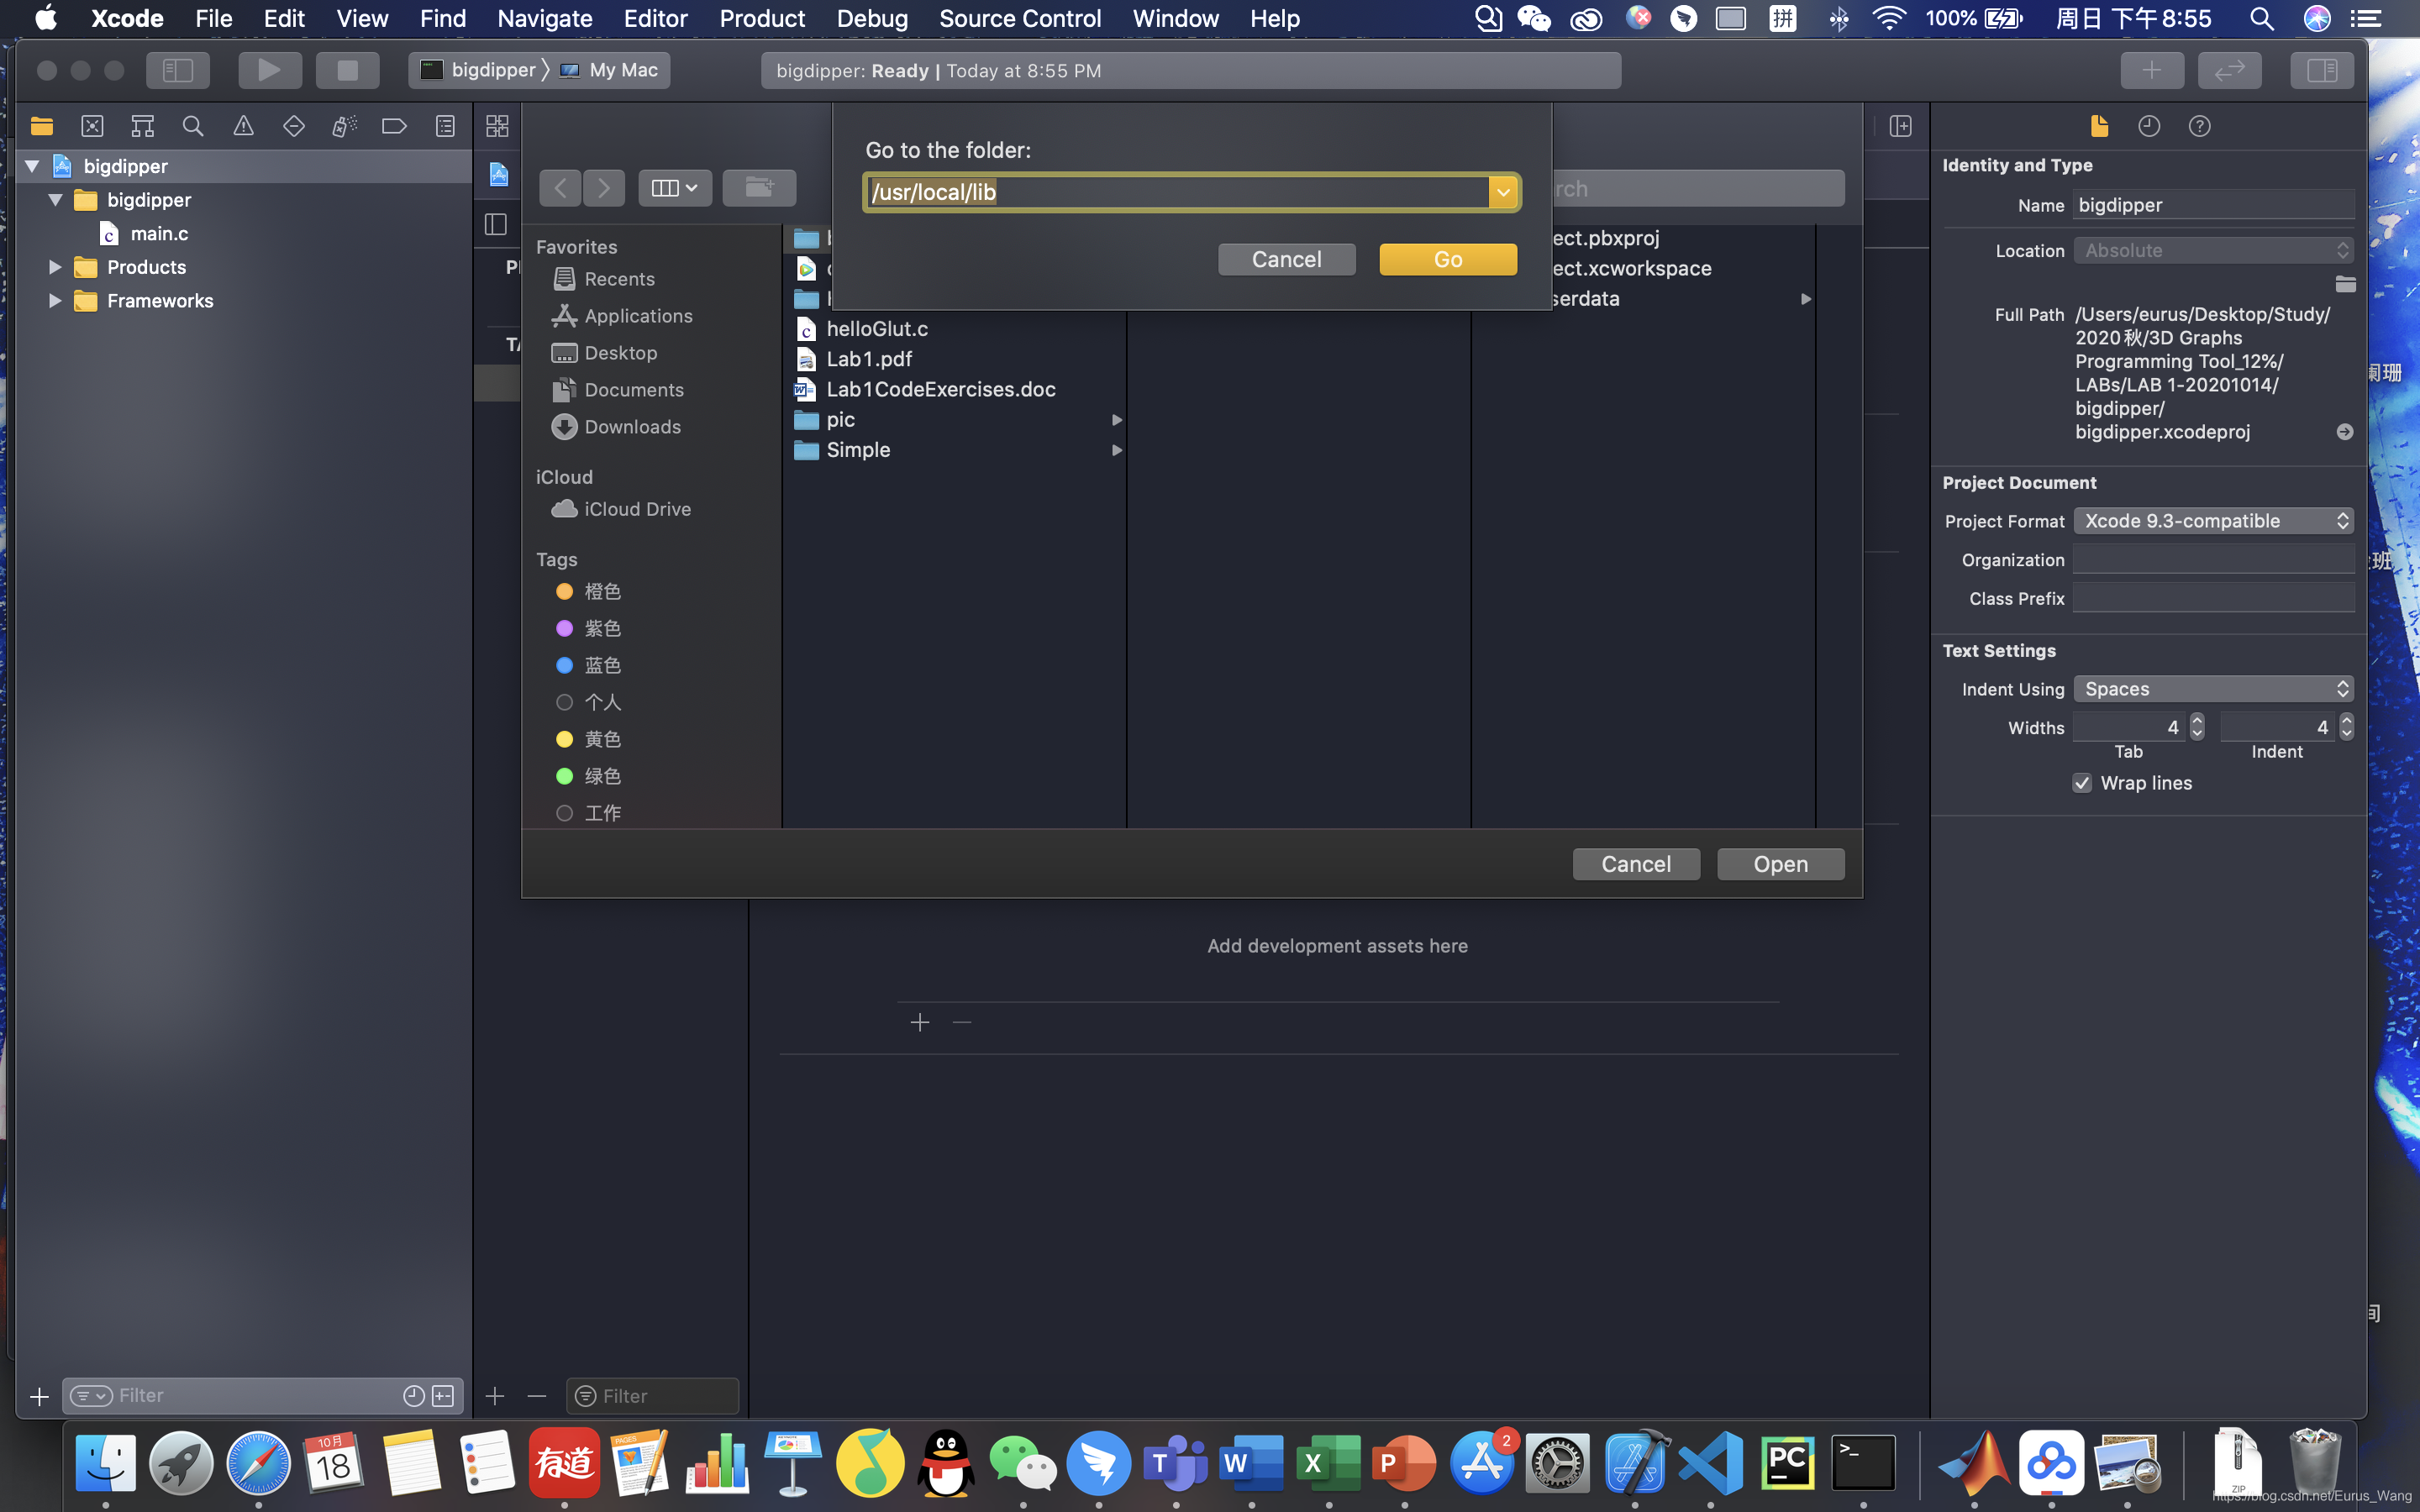This screenshot has width=2420, height=1512.
Task: Expand the Project Format dropdown
Action: 2211,519
